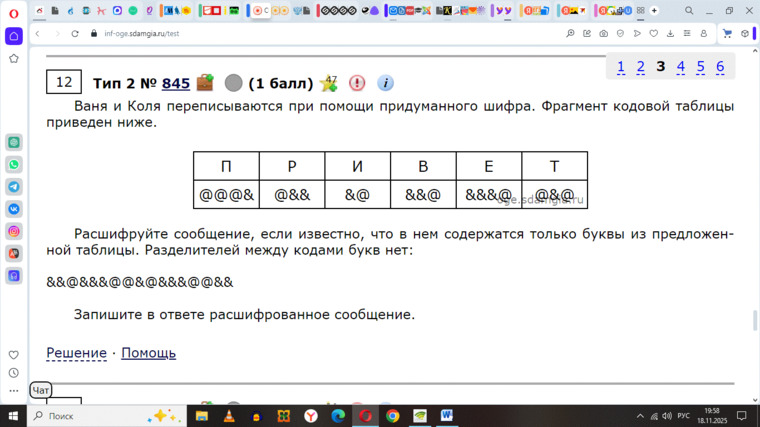Click the blue info icon
Viewport: 760px width, 427px height.
385,83
